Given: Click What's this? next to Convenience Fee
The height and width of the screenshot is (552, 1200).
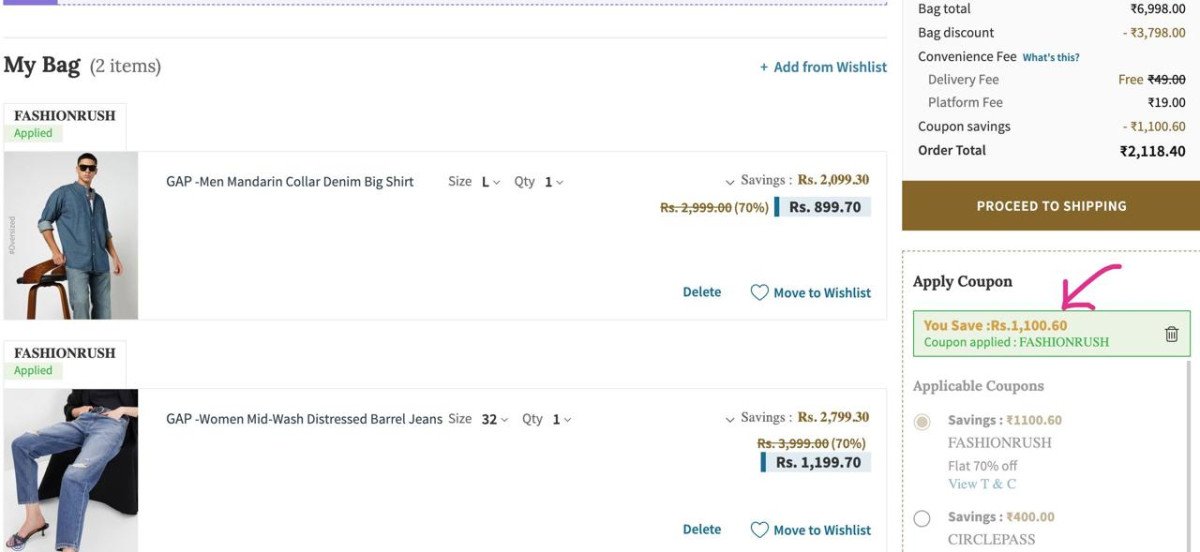Looking at the screenshot, I should (x=1051, y=58).
